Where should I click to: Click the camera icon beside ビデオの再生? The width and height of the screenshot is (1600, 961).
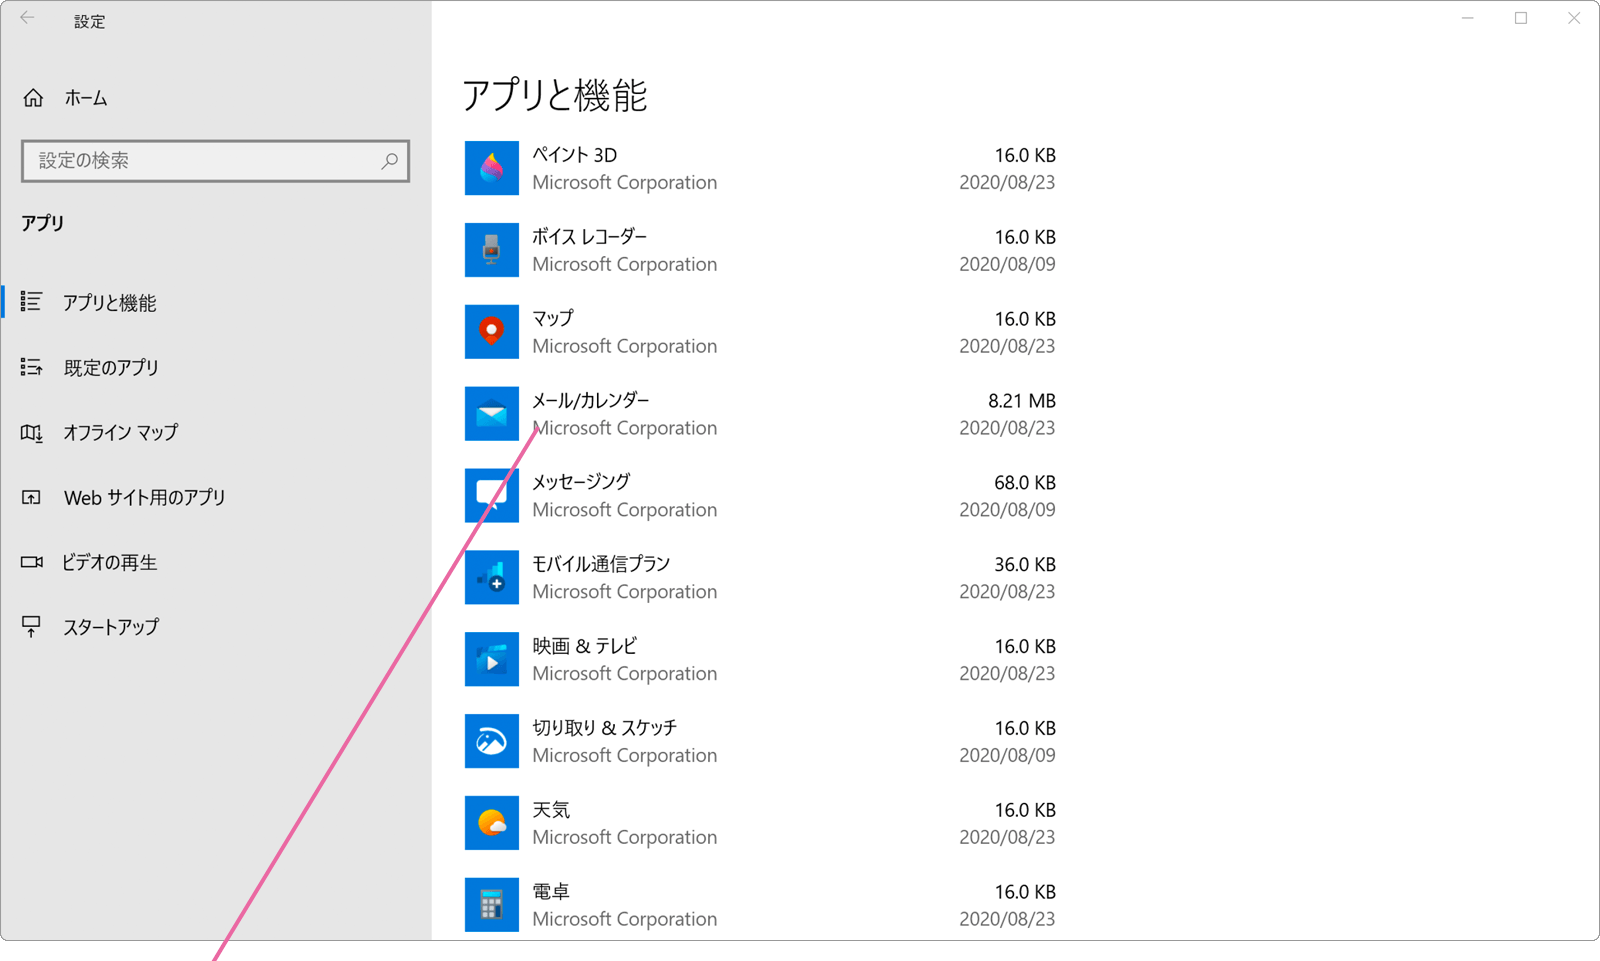point(31,562)
